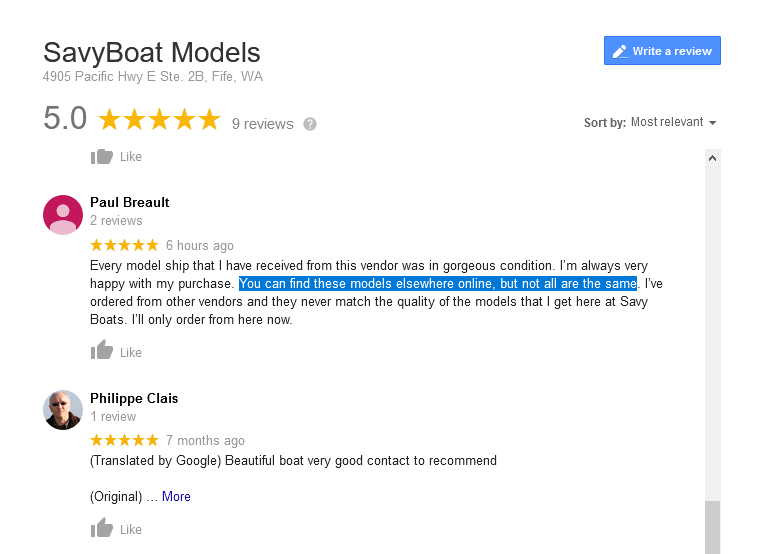The image size is (763, 554).
Task: Click the Philippe Clais reviewer name
Action: [x=134, y=398]
